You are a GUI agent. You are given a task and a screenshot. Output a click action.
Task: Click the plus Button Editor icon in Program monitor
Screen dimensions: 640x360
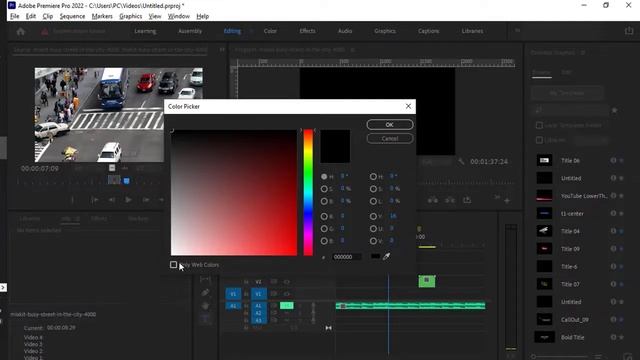point(507,200)
